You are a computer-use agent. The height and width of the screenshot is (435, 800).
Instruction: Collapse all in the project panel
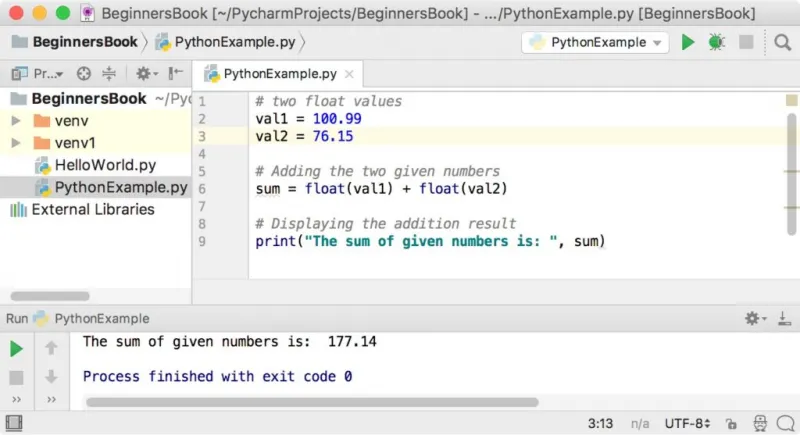point(109,74)
